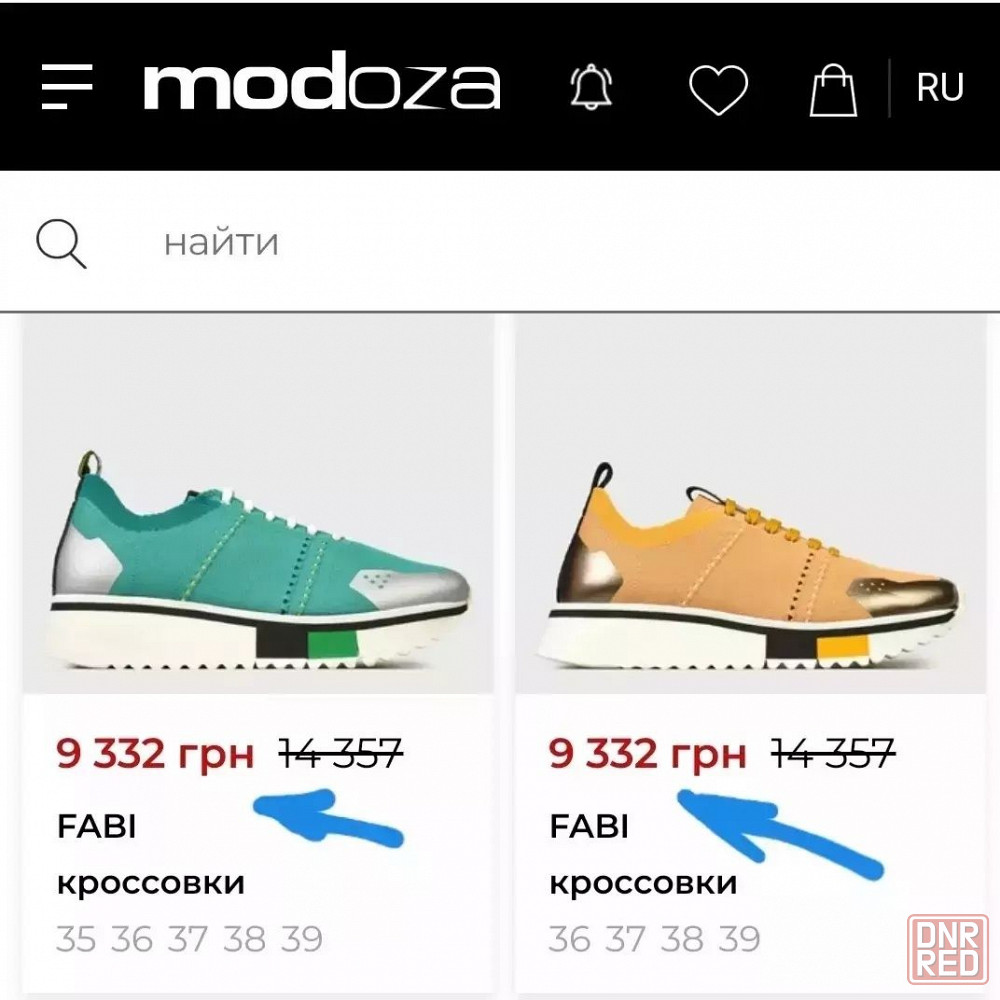Switch language via RU selector
The height and width of the screenshot is (1000, 1000).
940,87
